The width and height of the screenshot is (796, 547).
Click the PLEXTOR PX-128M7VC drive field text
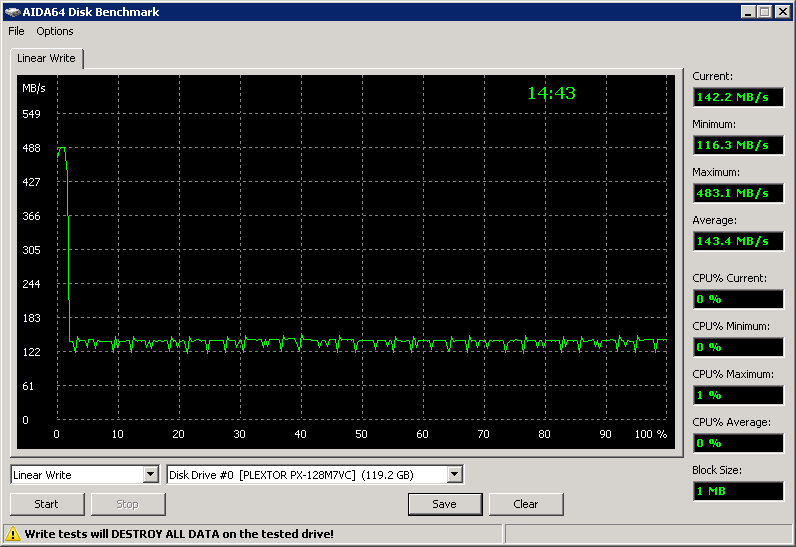pyautogui.click(x=290, y=475)
